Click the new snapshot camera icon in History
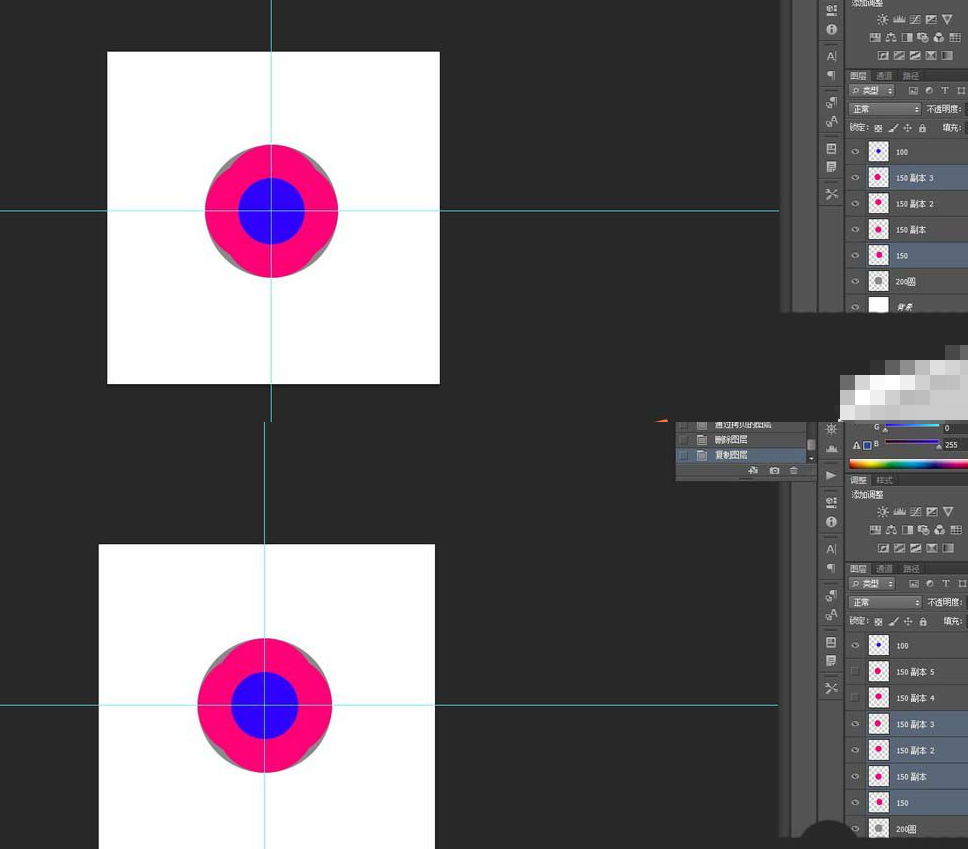The width and height of the screenshot is (968, 849). point(775,470)
